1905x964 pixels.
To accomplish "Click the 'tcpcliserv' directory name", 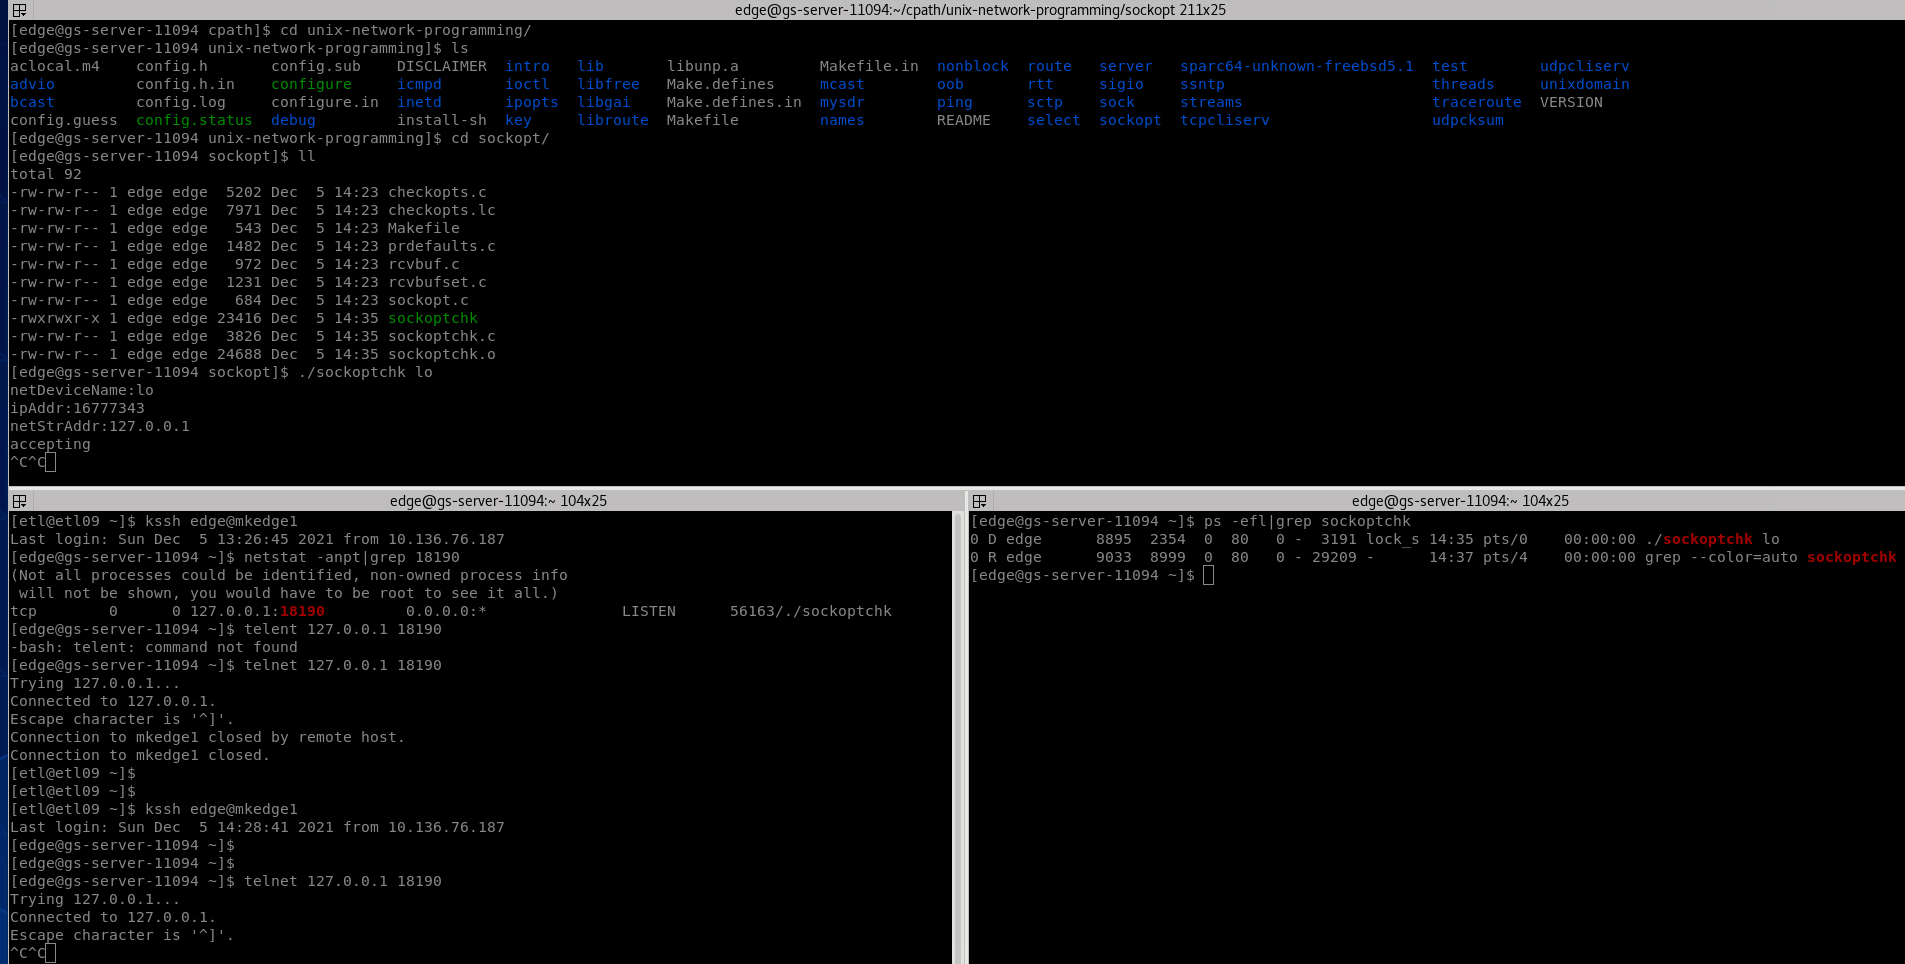I will [1225, 120].
